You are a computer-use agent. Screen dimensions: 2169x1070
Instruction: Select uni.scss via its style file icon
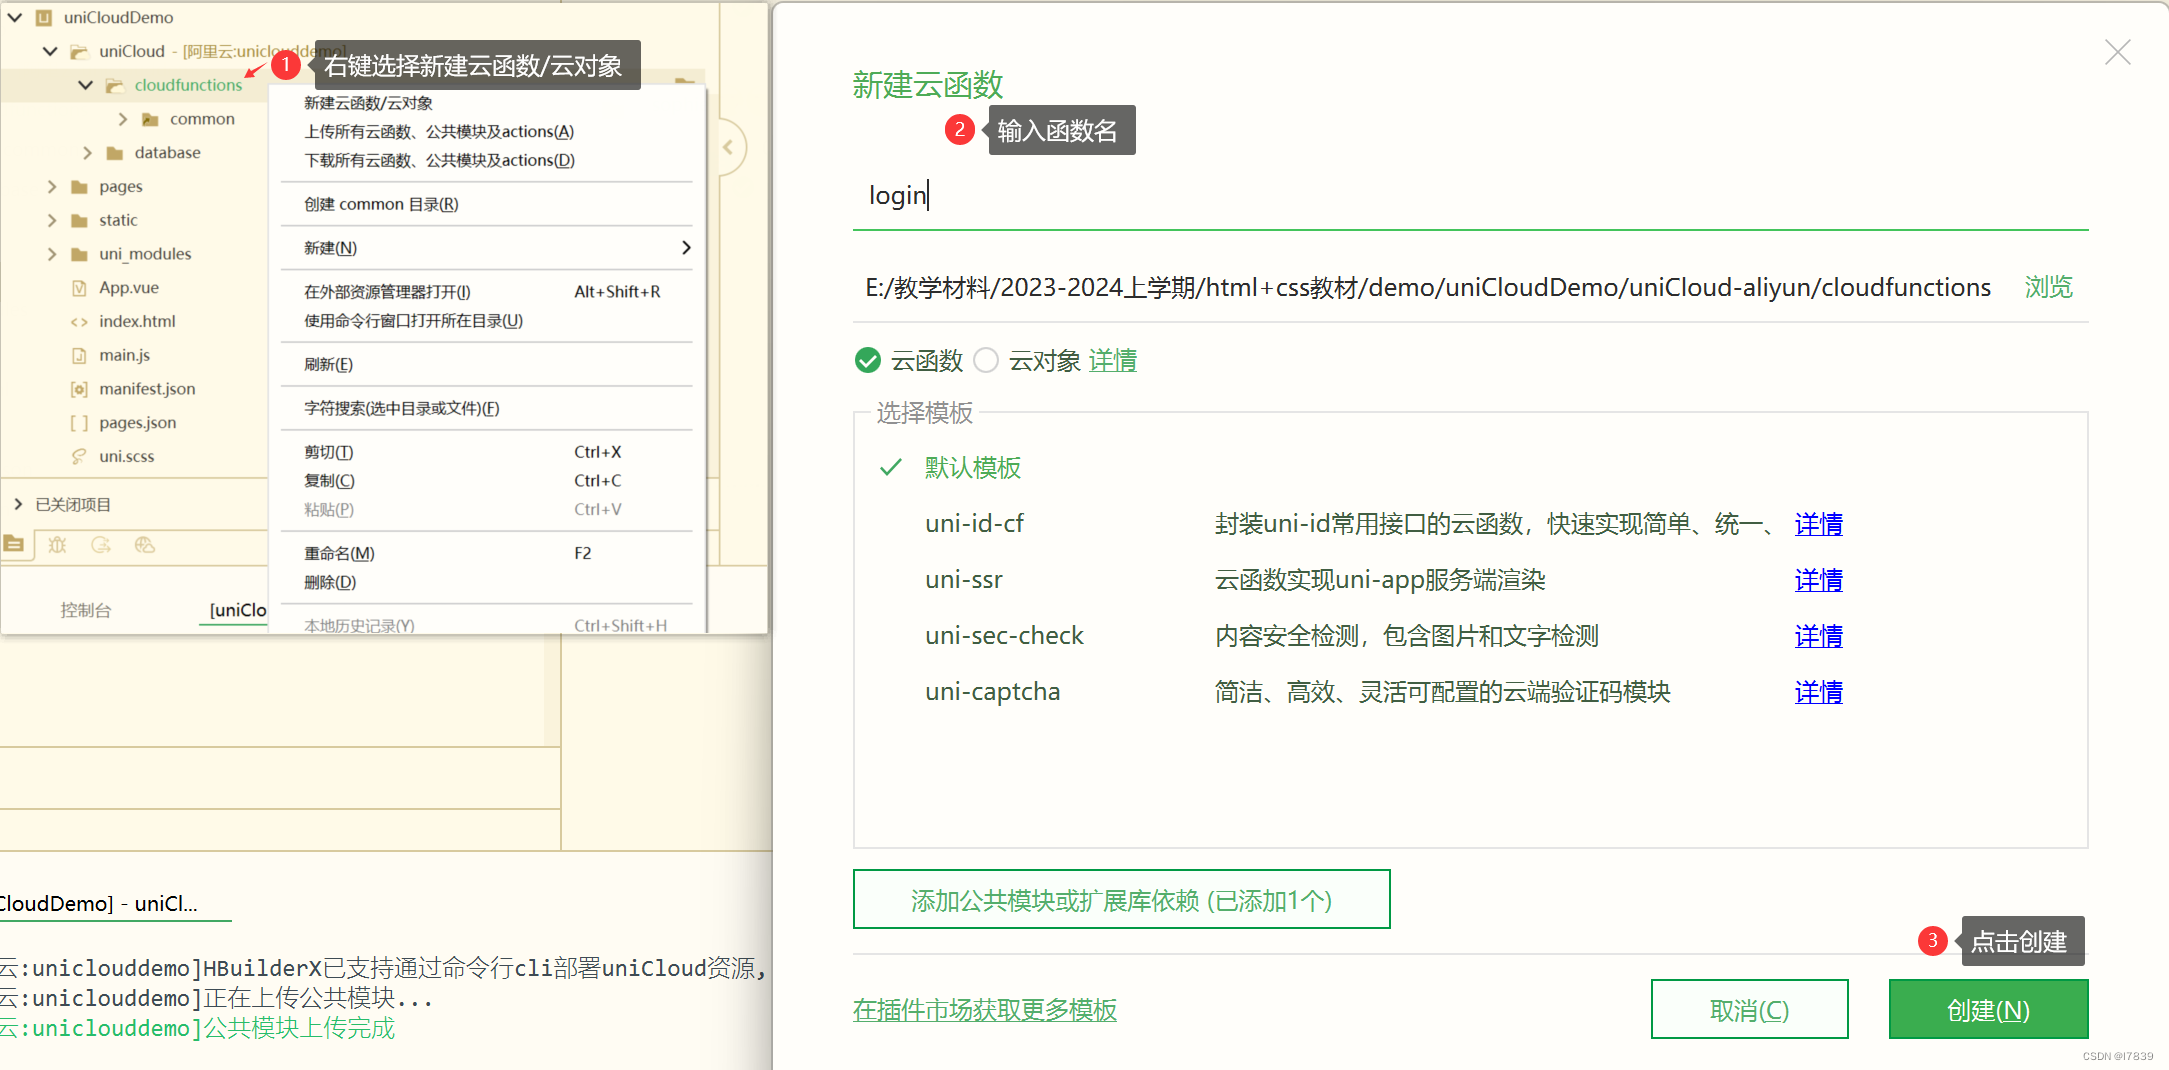click(x=79, y=456)
